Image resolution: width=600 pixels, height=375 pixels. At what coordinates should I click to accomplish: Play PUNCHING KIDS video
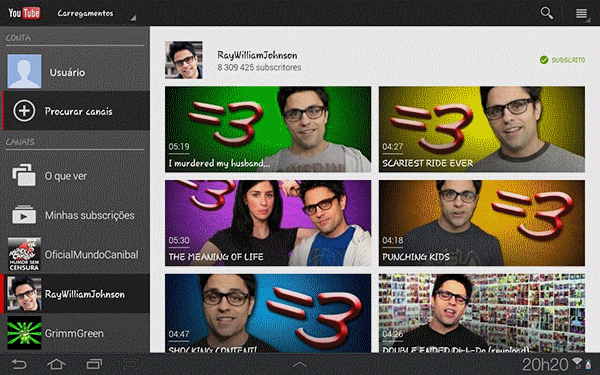(x=482, y=223)
